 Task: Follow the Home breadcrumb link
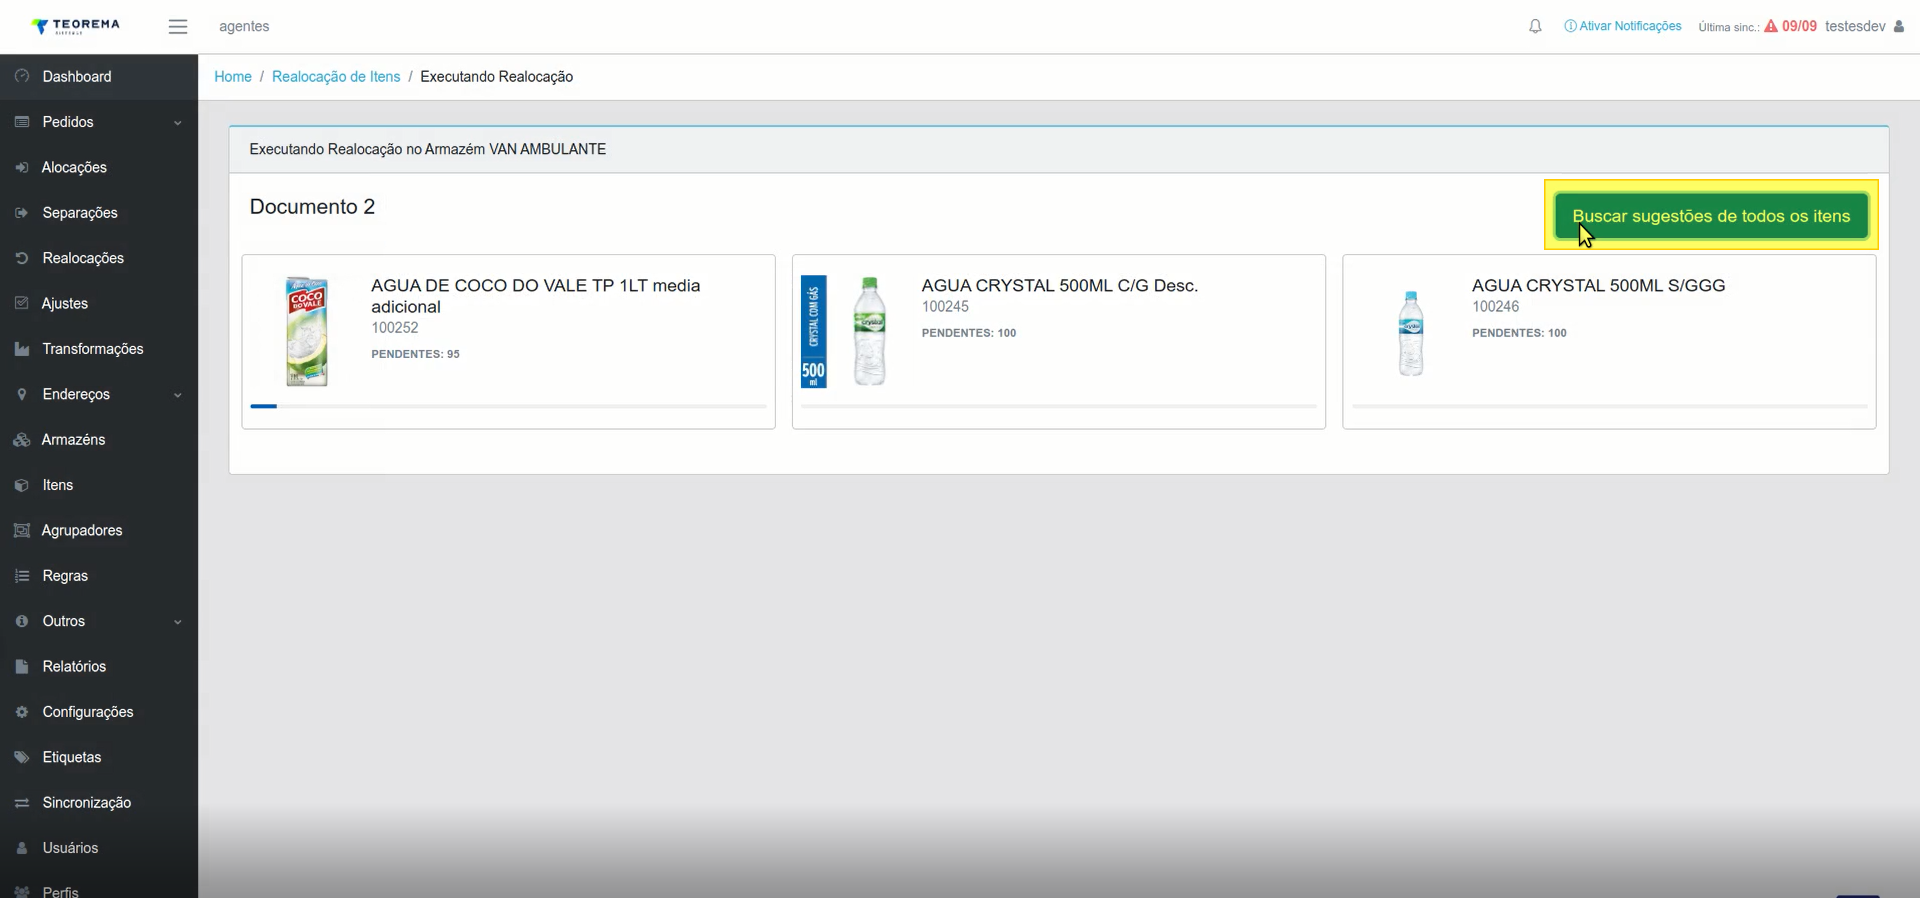pyautogui.click(x=233, y=77)
